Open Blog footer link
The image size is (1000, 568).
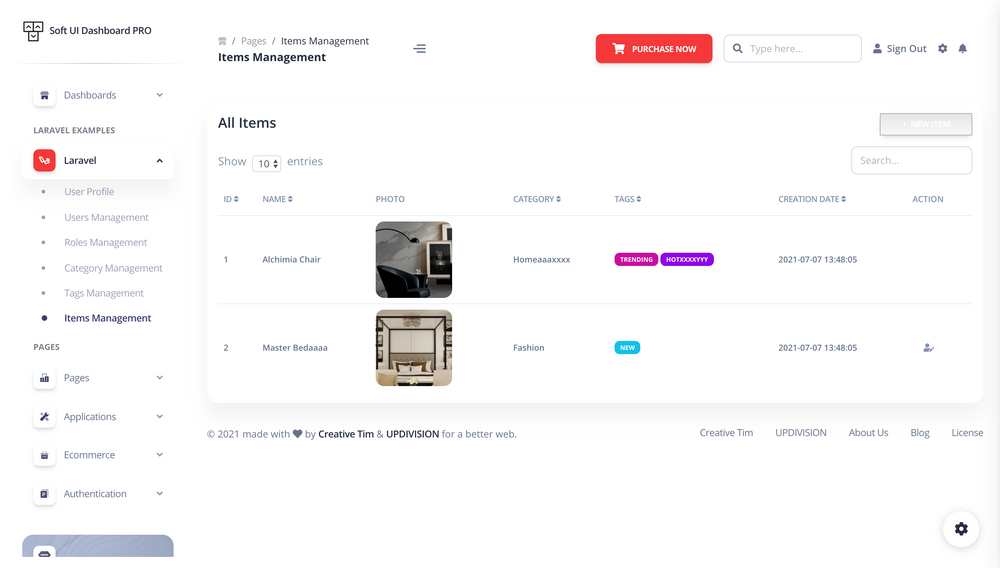point(920,433)
